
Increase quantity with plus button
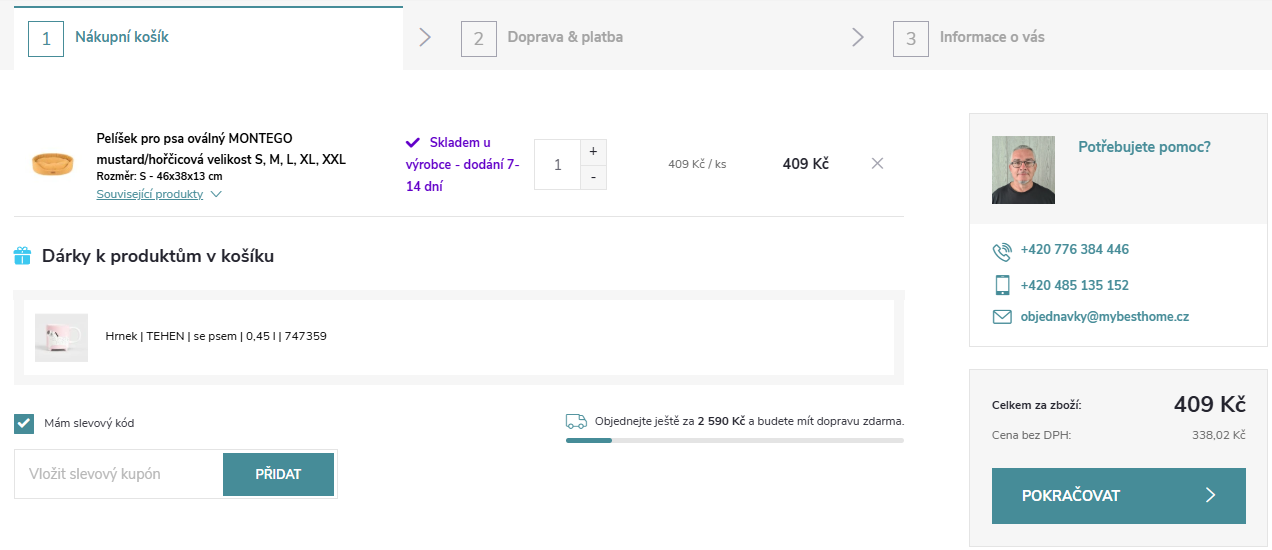(593, 151)
